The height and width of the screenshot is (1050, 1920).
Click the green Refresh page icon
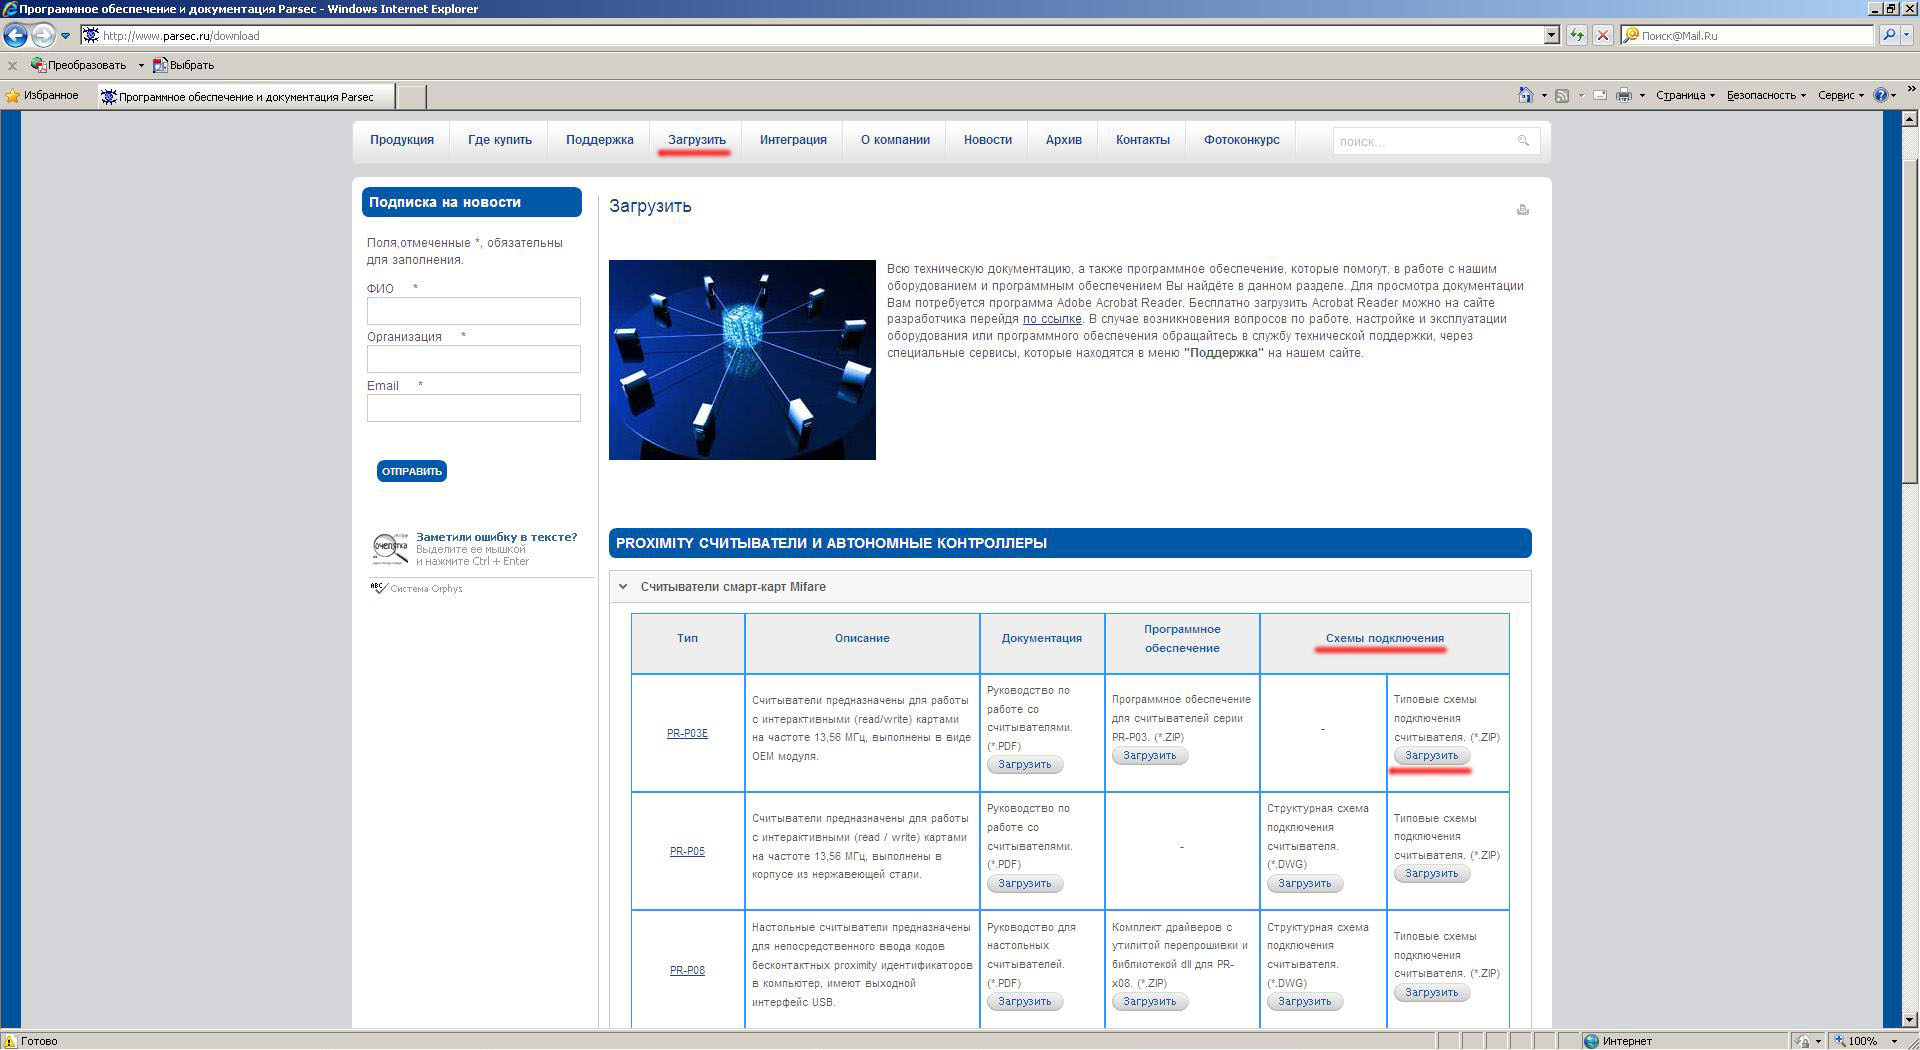(1577, 35)
